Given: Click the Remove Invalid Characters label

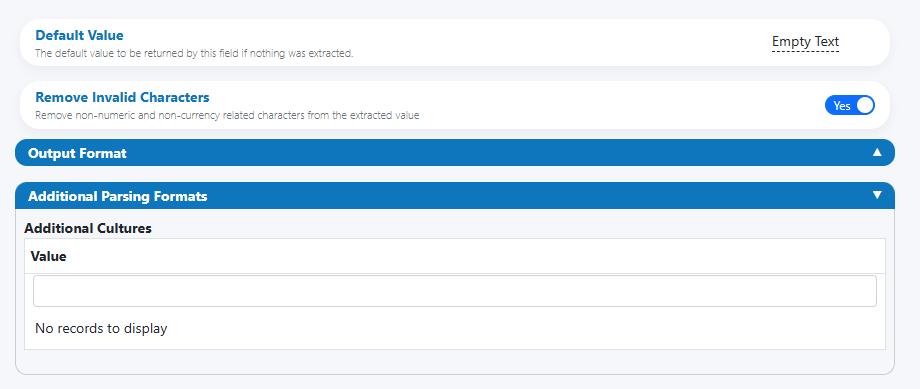Looking at the screenshot, I should coord(122,97).
